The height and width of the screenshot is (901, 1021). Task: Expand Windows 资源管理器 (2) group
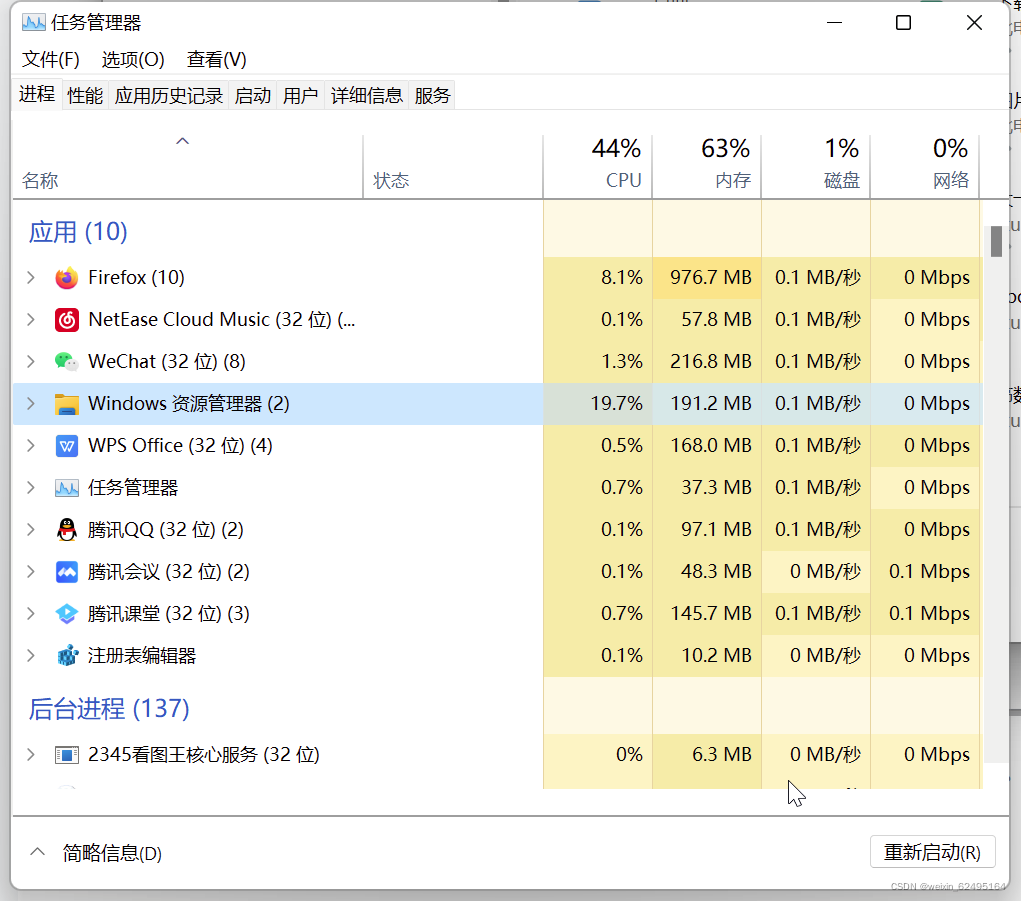click(31, 404)
